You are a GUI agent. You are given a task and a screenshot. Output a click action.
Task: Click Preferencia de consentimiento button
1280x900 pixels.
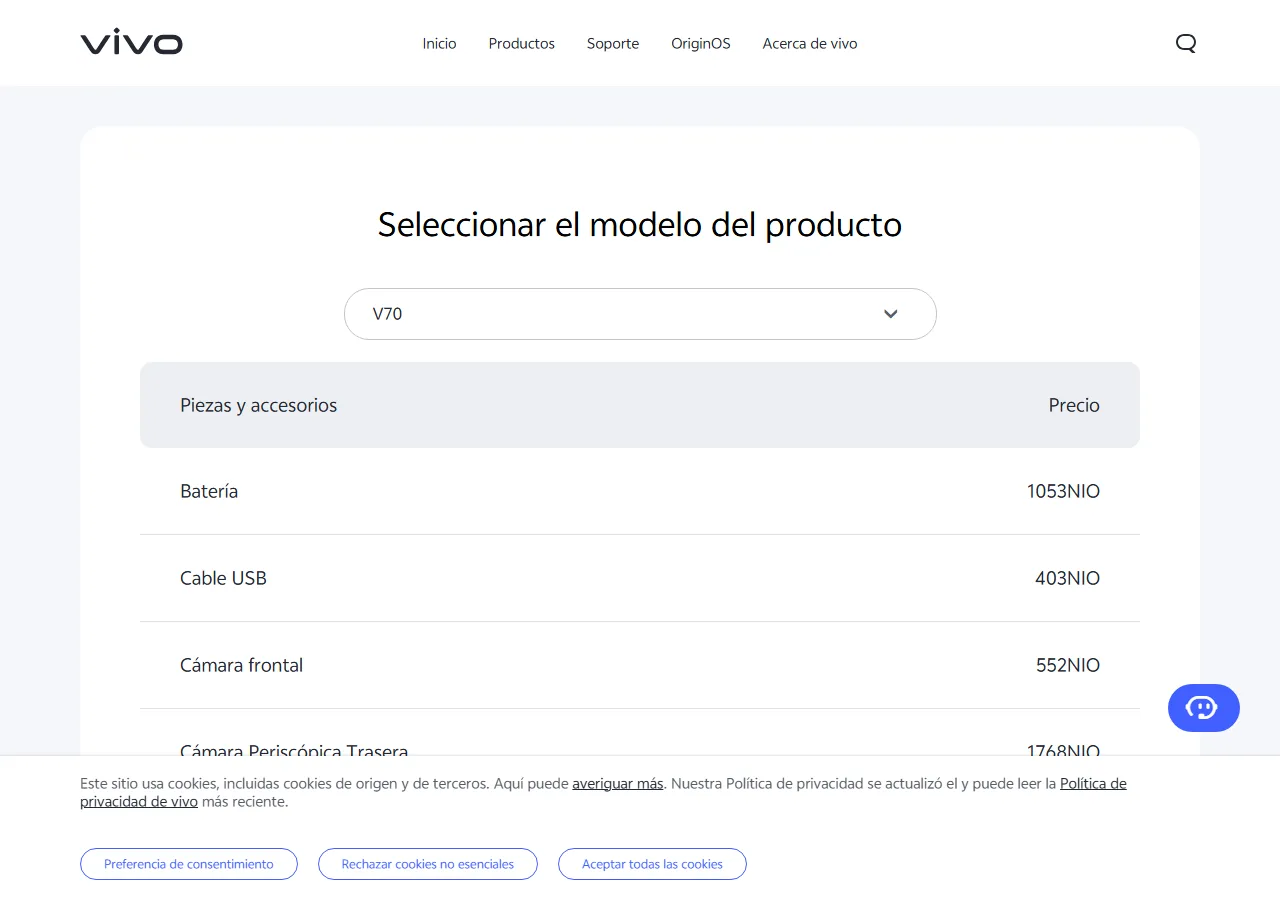[x=189, y=864]
